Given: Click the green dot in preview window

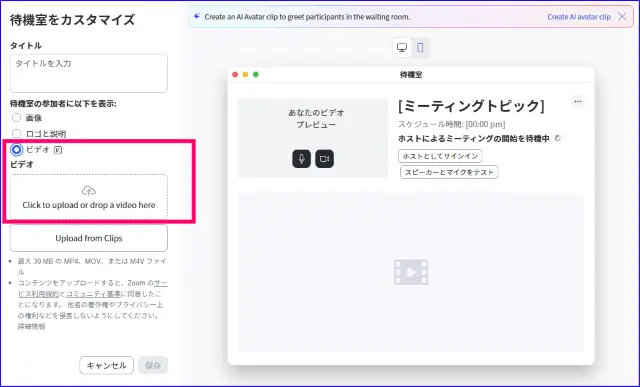Looking at the screenshot, I should pyautogui.click(x=256, y=74).
